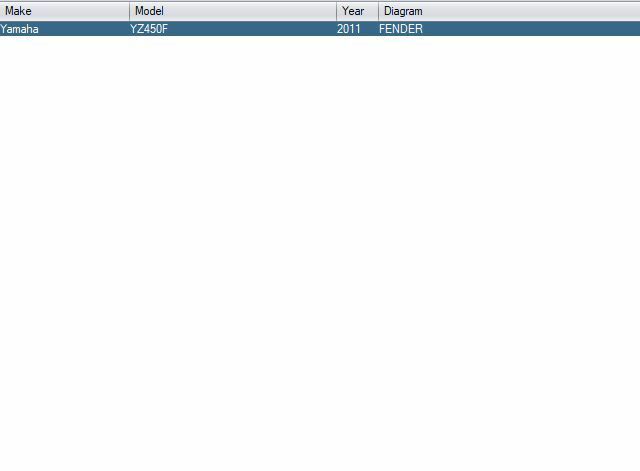Image resolution: width=640 pixels, height=471 pixels.
Task: Click the 2011 year value
Action: click(x=349, y=29)
